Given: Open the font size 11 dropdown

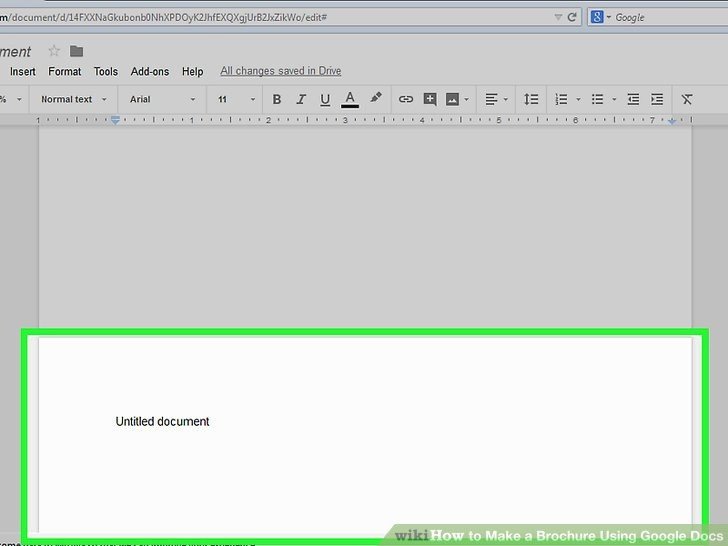Looking at the screenshot, I should [236, 99].
